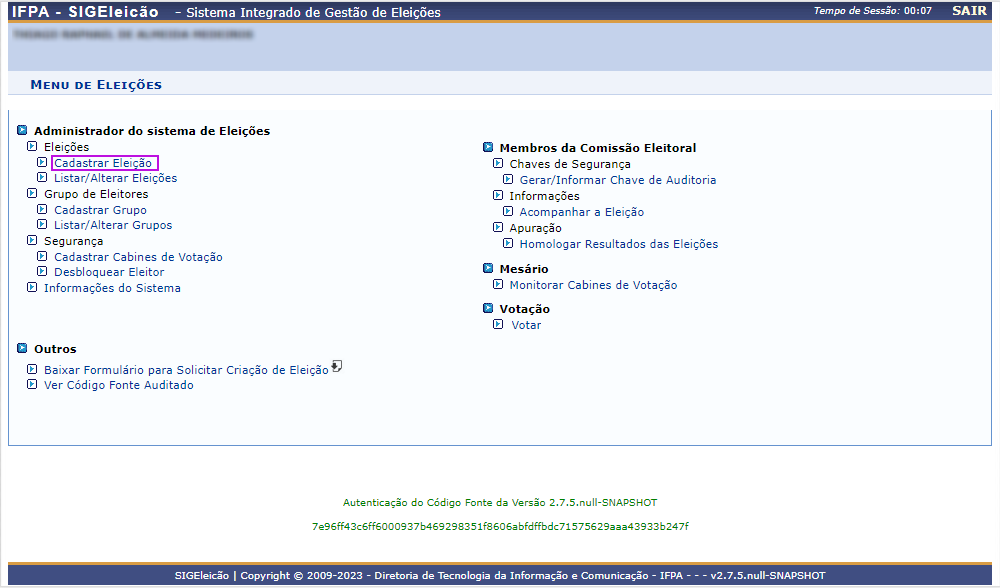
Task: Click arrow icon beside Baixar Formulário link
Action: coord(32,369)
